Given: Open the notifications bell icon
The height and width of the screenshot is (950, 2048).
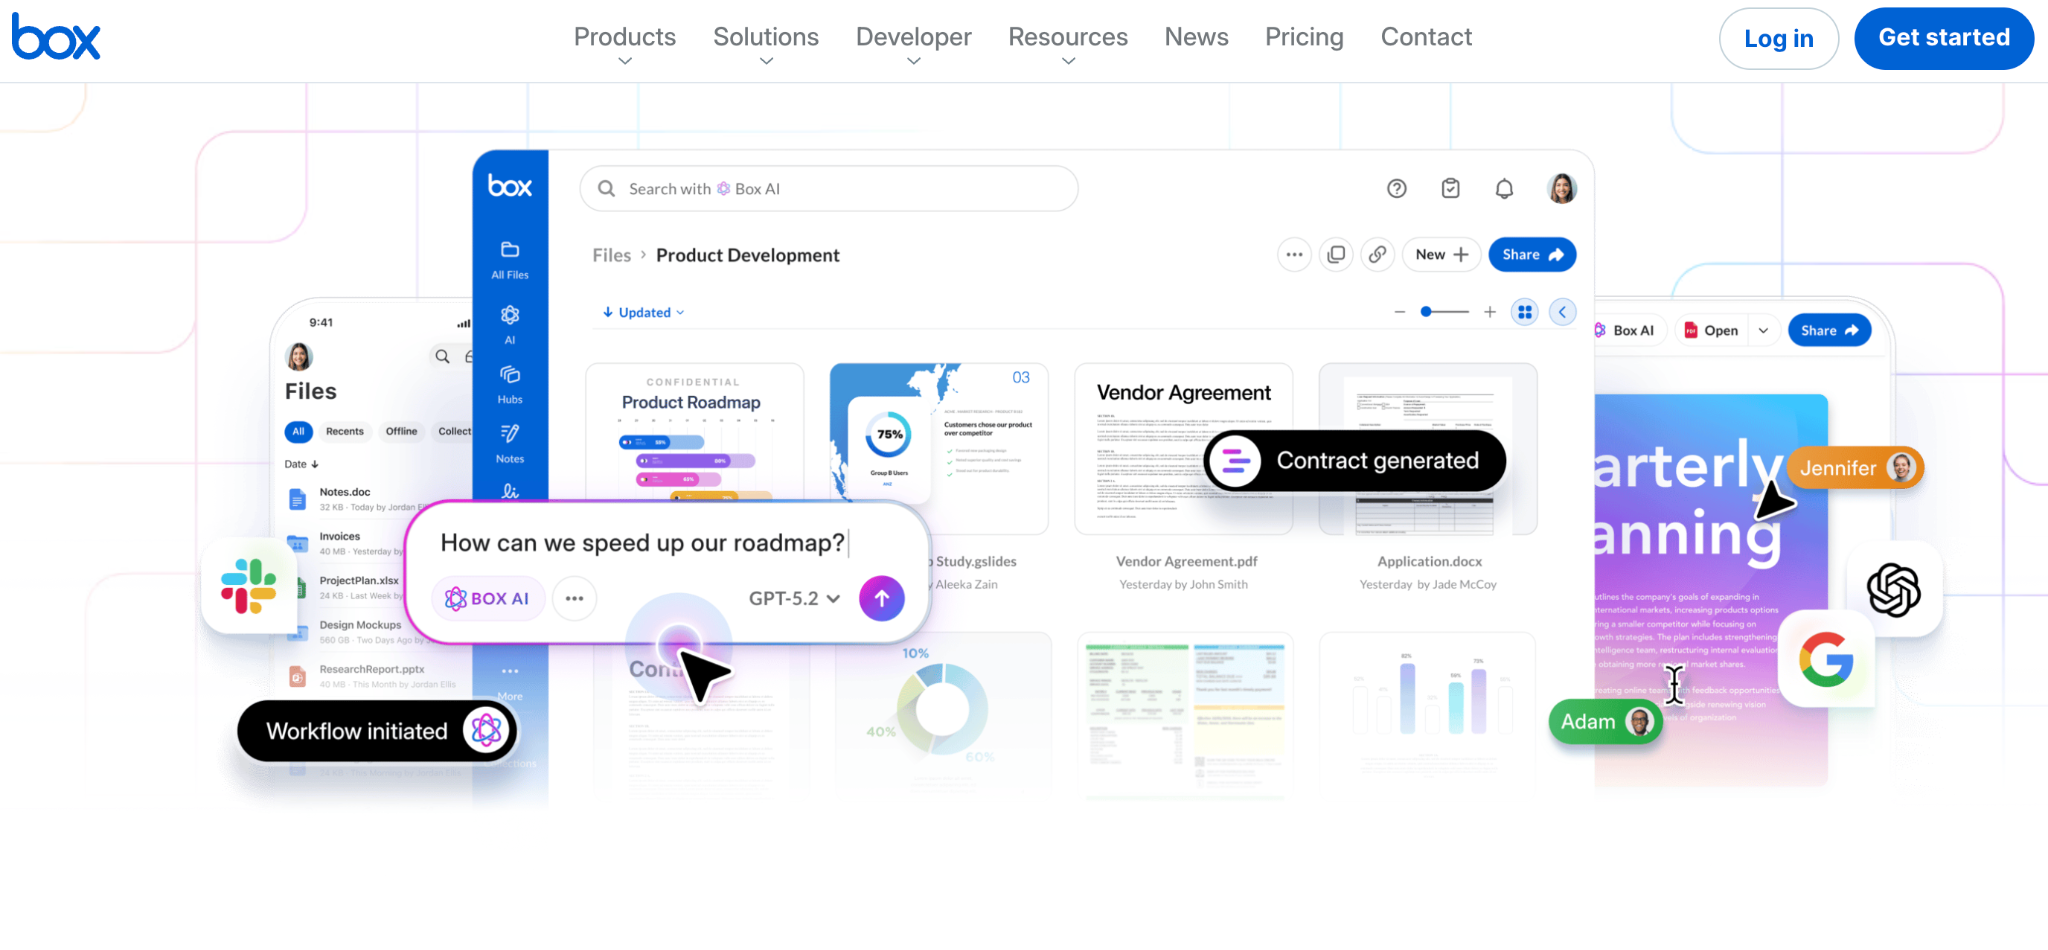Looking at the screenshot, I should [1504, 188].
